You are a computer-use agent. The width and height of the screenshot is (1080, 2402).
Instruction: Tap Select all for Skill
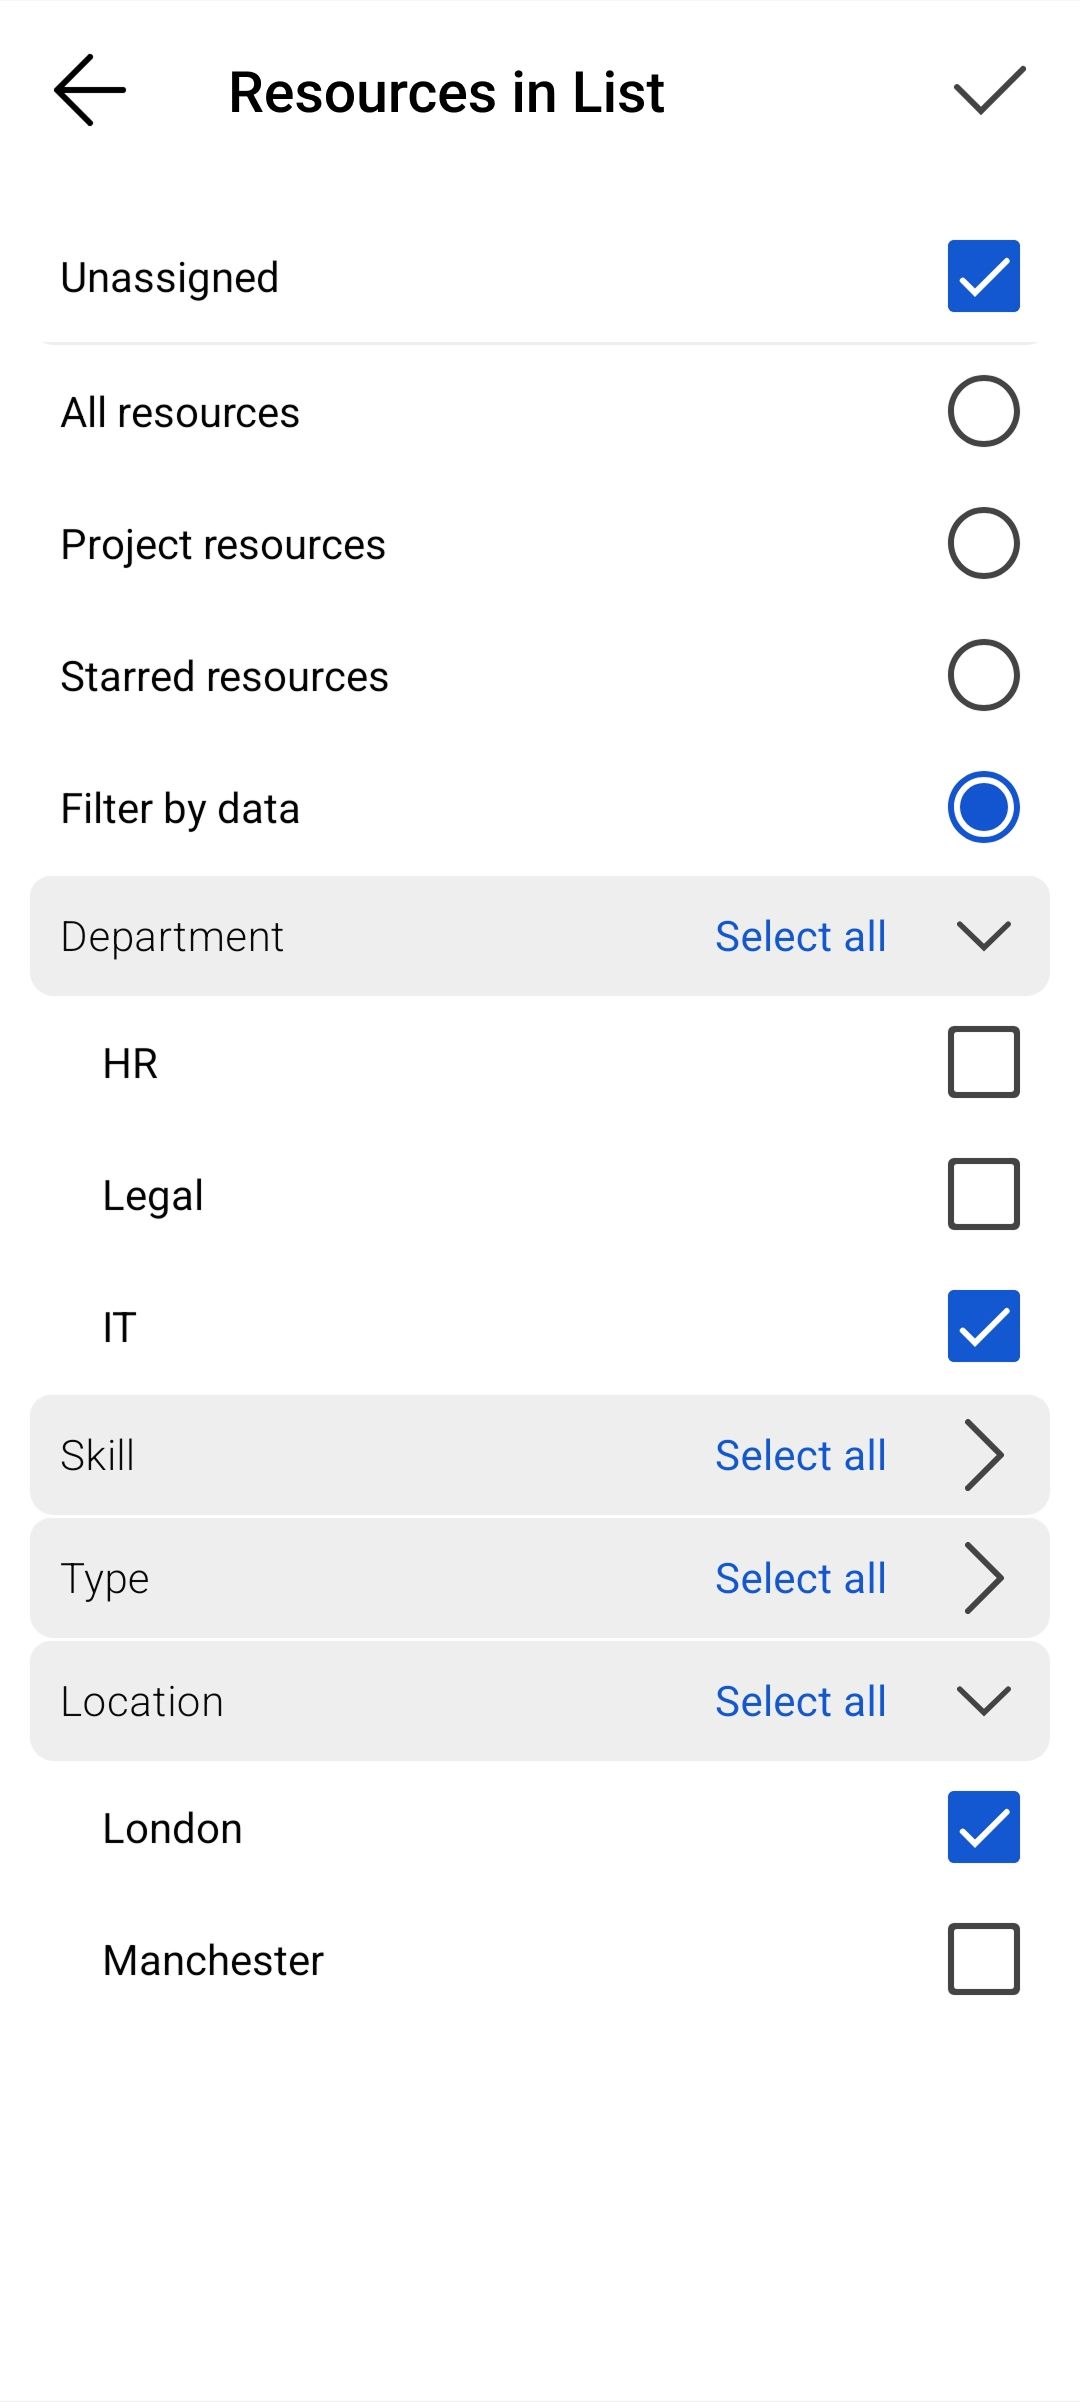coord(800,1455)
